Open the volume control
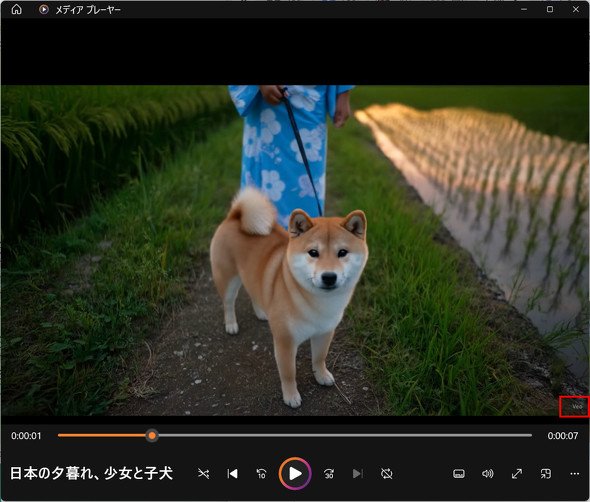590x502 pixels. 488,473
